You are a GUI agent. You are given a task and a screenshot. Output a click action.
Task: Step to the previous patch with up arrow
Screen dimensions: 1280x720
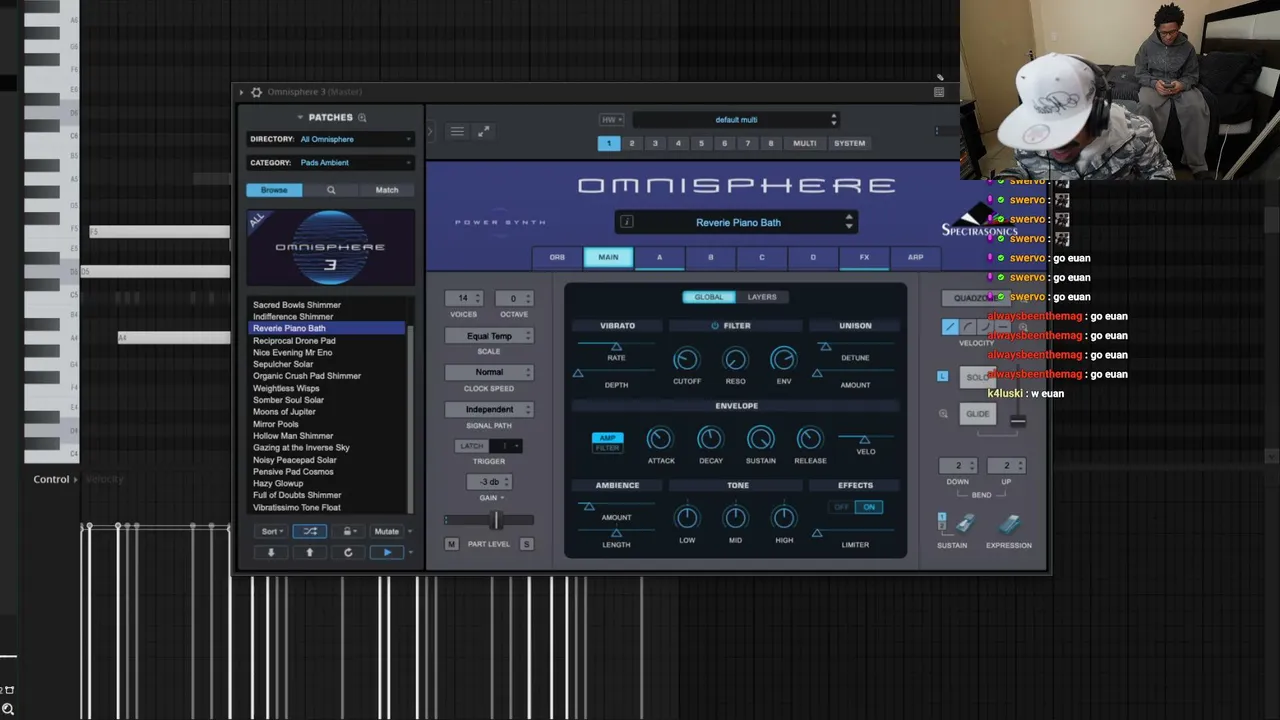point(309,552)
